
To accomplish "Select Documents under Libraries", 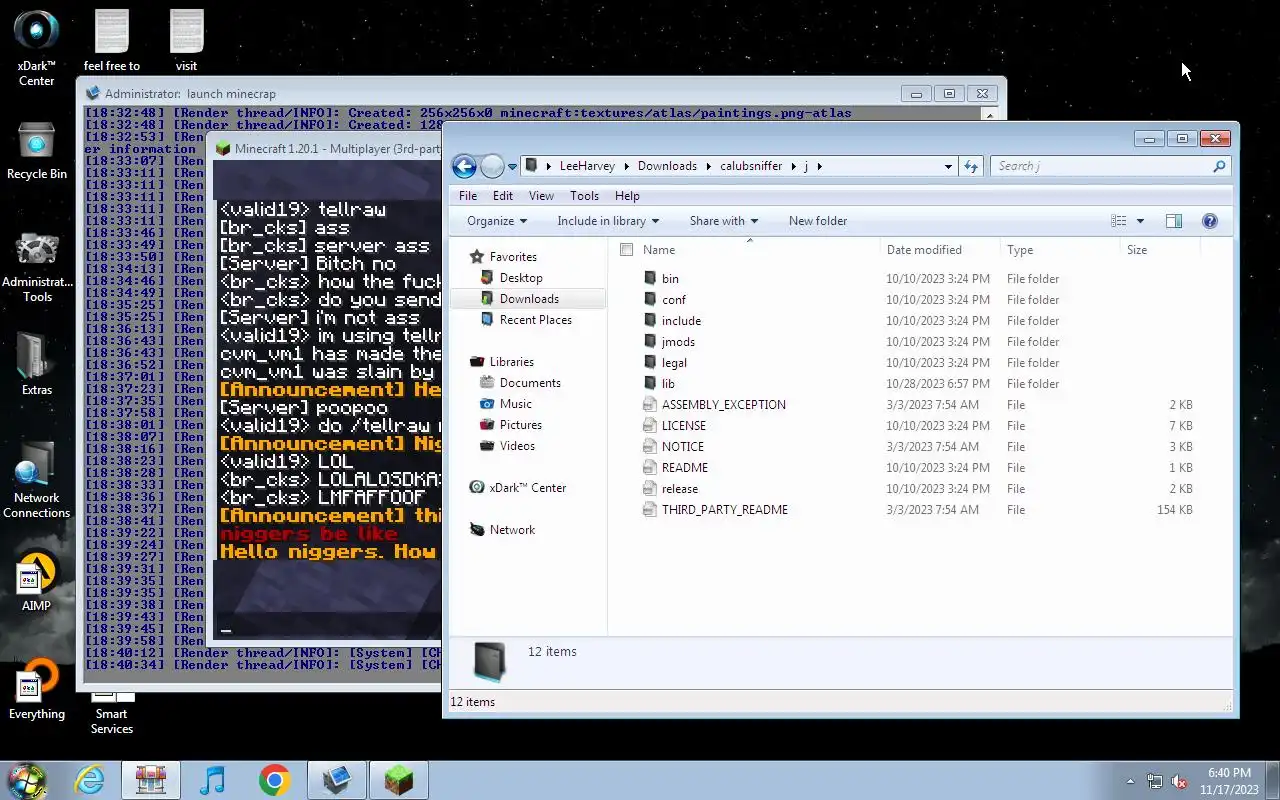I will click(529, 383).
